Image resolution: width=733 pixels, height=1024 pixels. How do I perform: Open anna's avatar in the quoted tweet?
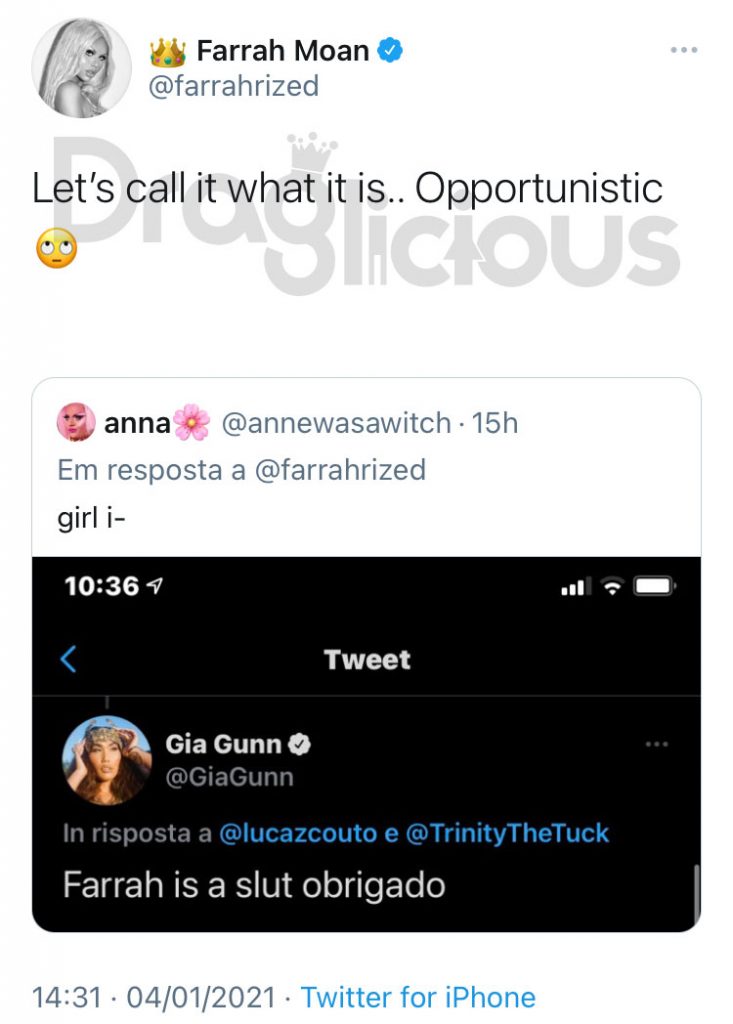(76, 422)
